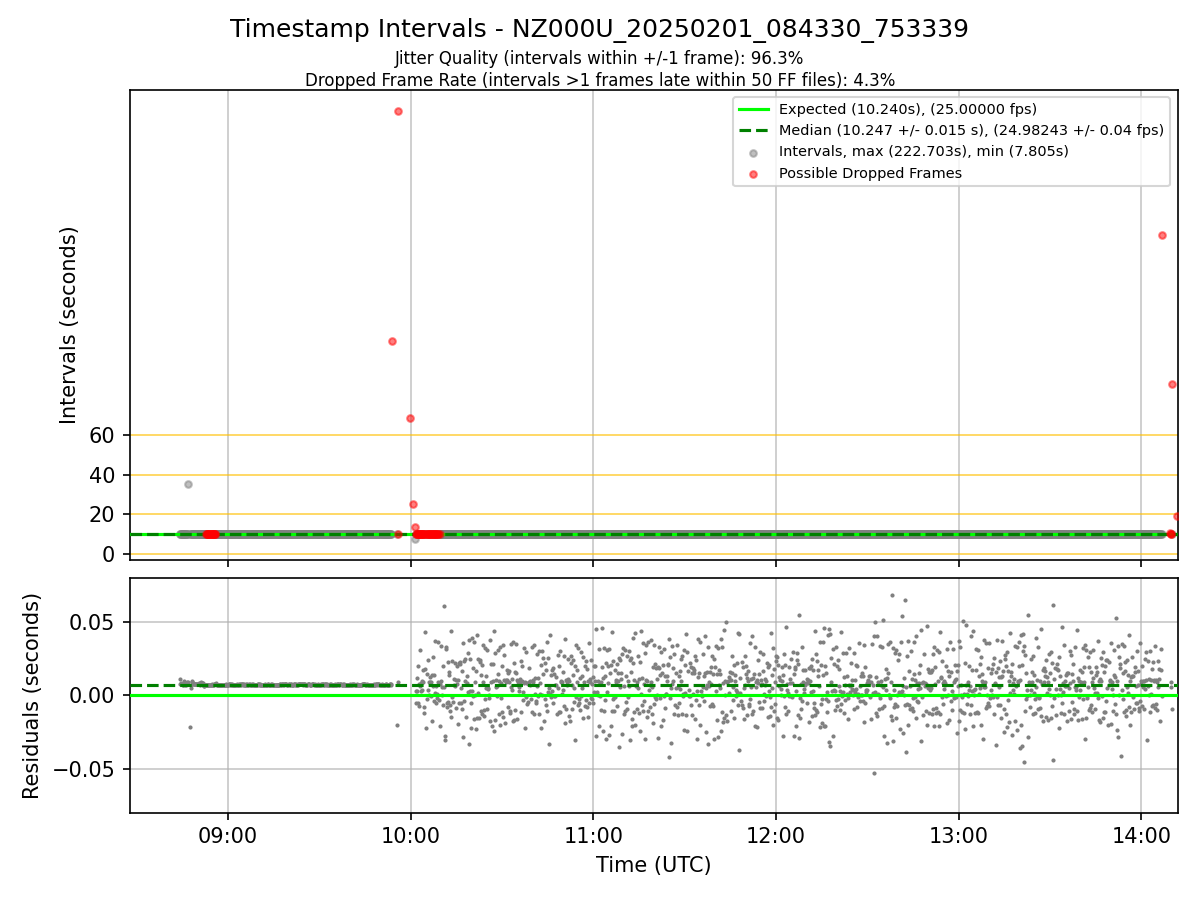The width and height of the screenshot is (1200, 900).
Task: Click the 13:00 x-axis tick label
Action: coord(959,835)
